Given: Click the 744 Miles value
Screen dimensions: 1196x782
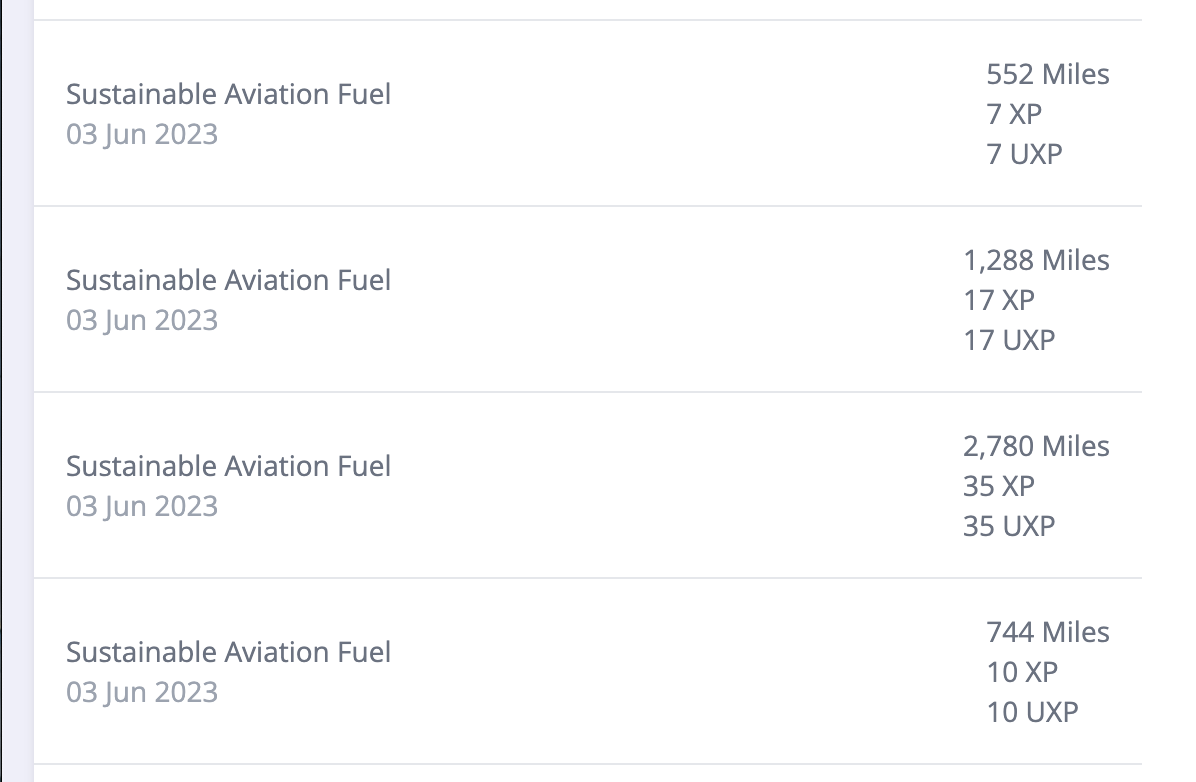Looking at the screenshot, I should pyautogui.click(x=1047, y=632).
